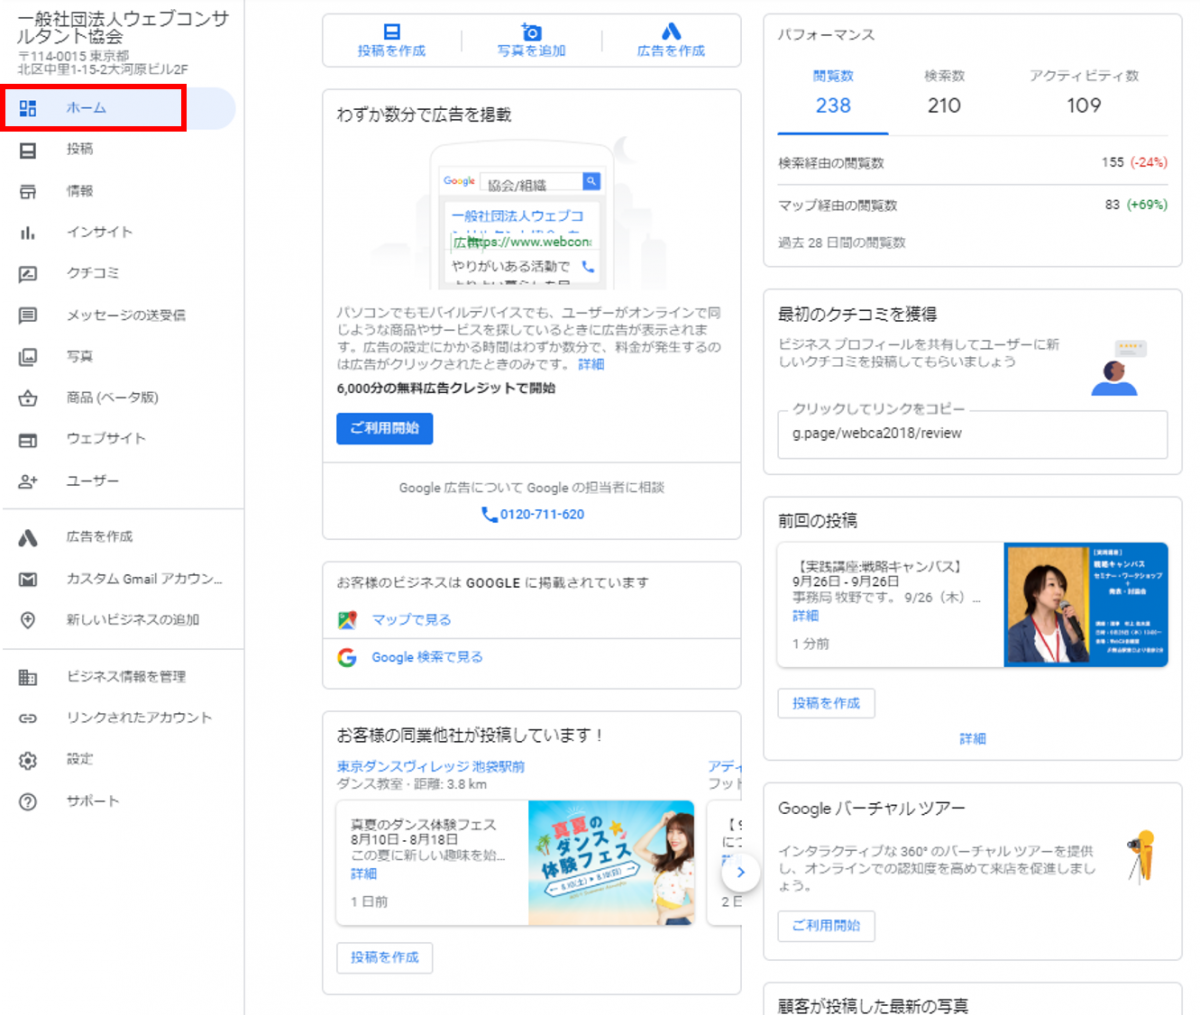Click the Google Maps icon beside マップで見る
Image resolution: width=1200 pixels, height=1015 pixels.
pyautogui.click(x=347, y=620)
